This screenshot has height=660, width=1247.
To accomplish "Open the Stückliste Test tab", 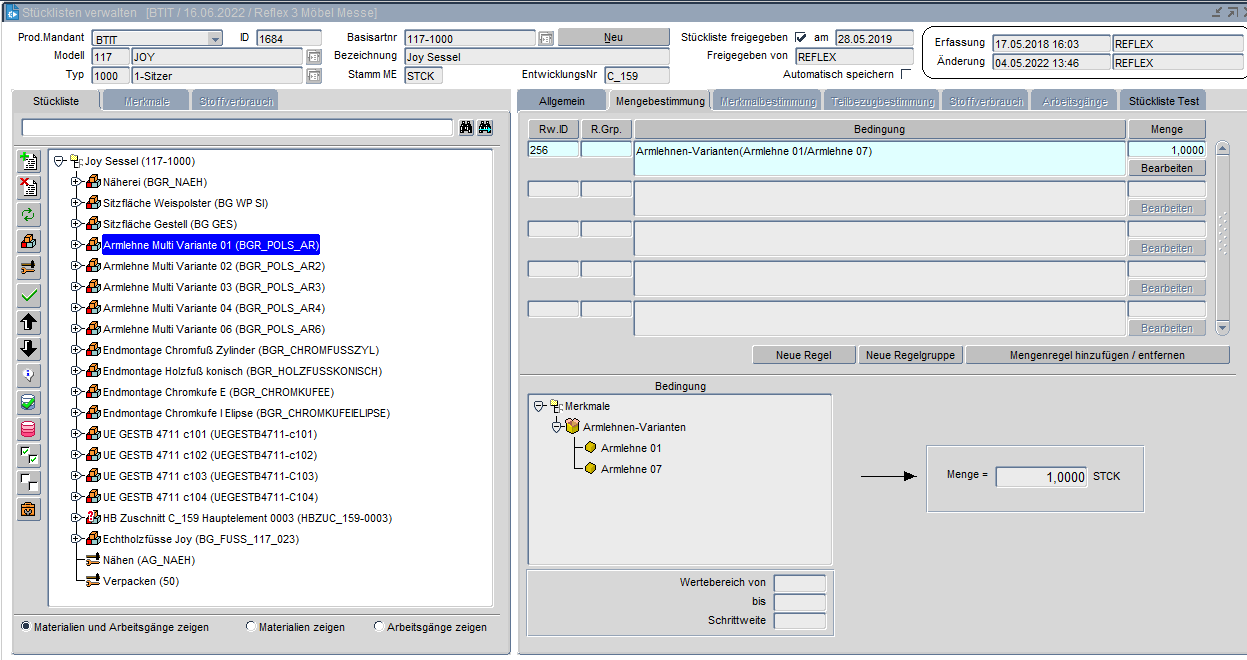I will coord(1162,101).
